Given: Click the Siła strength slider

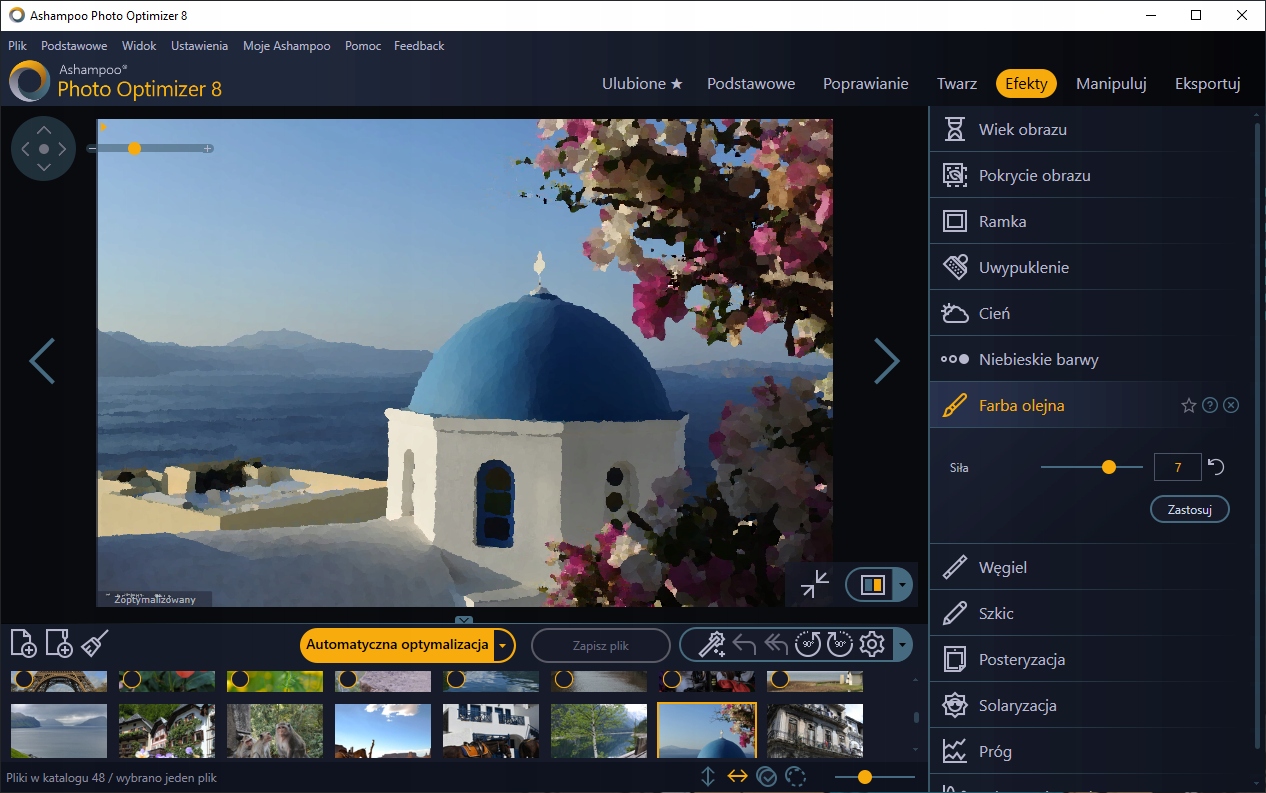Looking at the screenshot, I should coord(1108,467).
